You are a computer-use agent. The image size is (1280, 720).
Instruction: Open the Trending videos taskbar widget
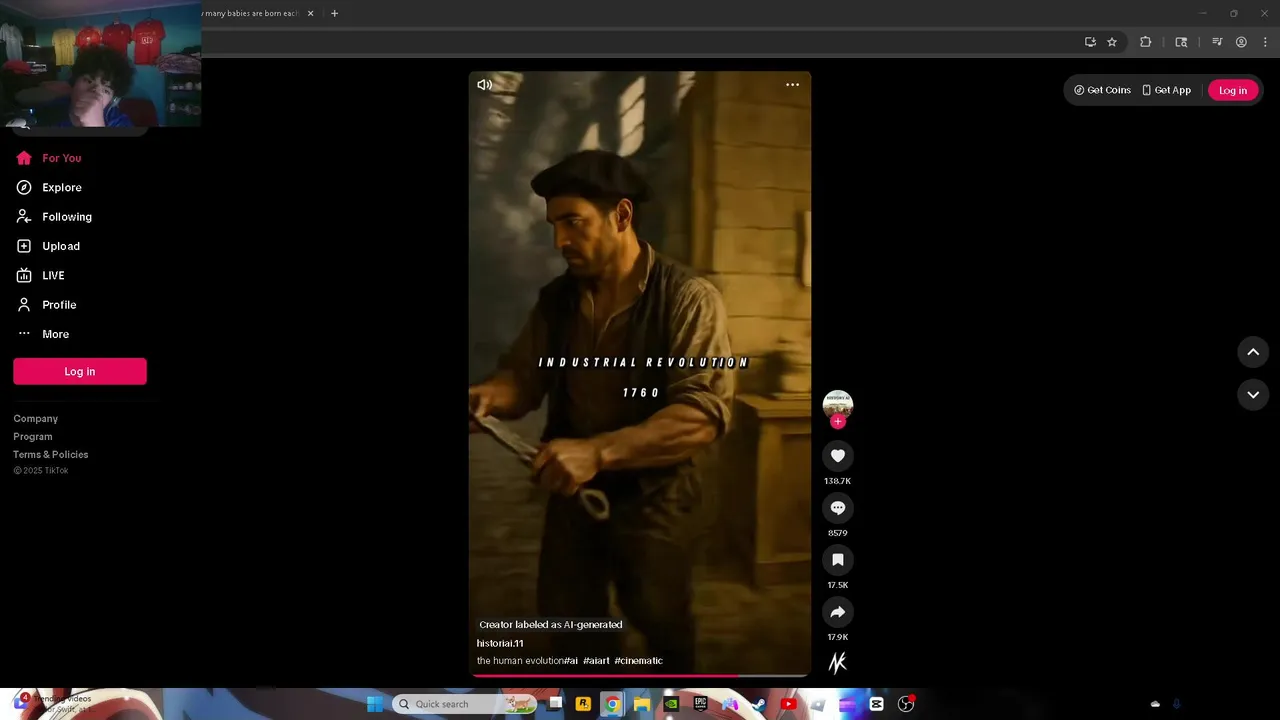tap(55, 703)
